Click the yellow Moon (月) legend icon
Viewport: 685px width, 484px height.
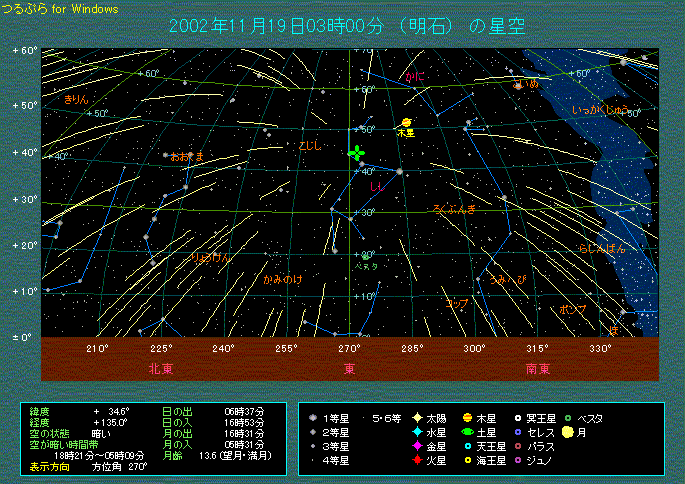point(567,432)
